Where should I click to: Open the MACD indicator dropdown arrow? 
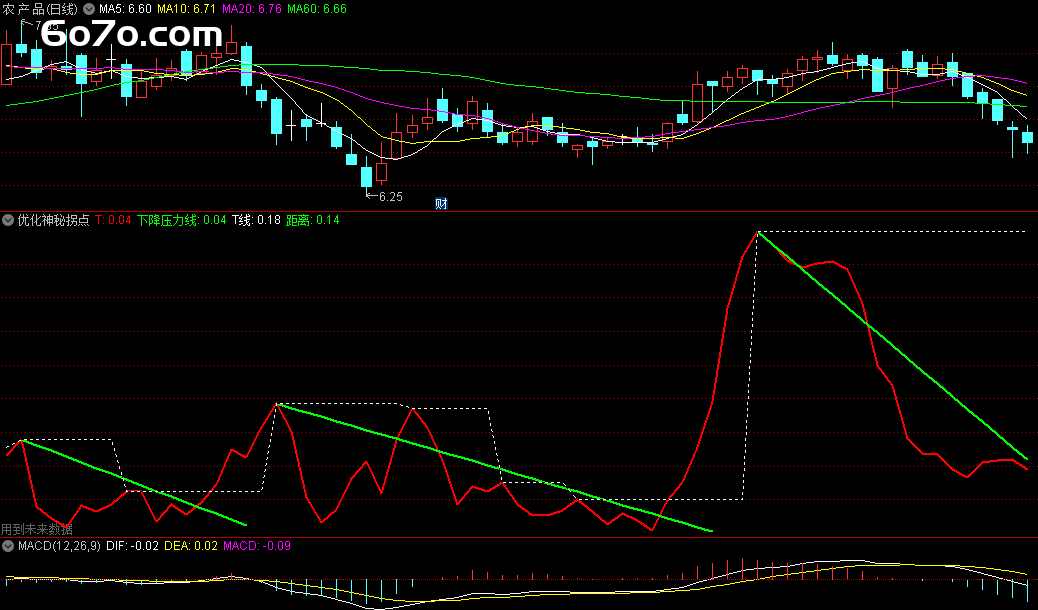click(8, 546)
